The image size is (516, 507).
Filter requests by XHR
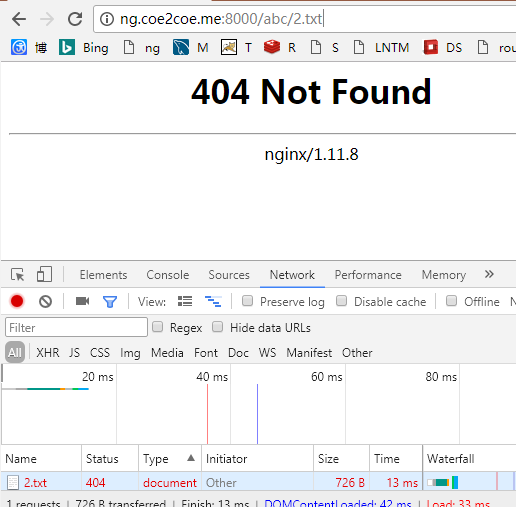pos(48,353)
